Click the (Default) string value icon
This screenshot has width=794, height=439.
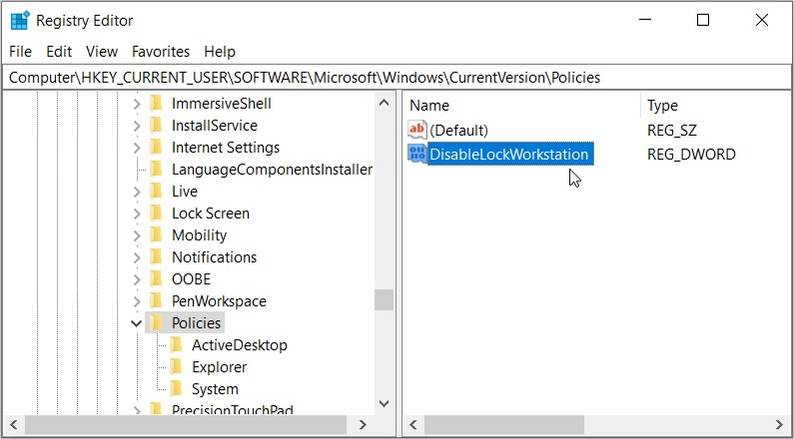coord(418,130)
